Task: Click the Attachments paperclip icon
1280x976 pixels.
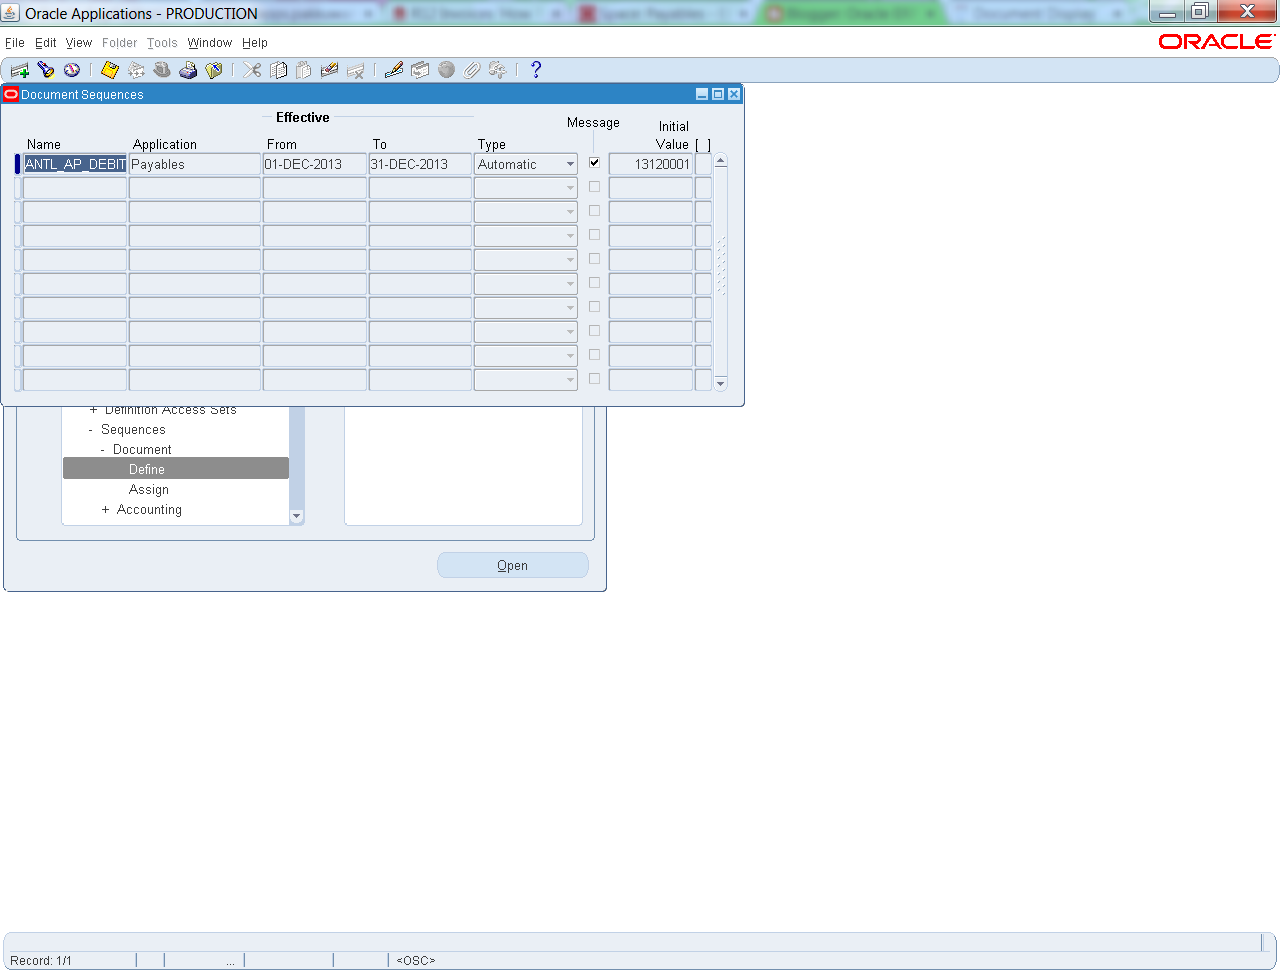Action: 472,70
